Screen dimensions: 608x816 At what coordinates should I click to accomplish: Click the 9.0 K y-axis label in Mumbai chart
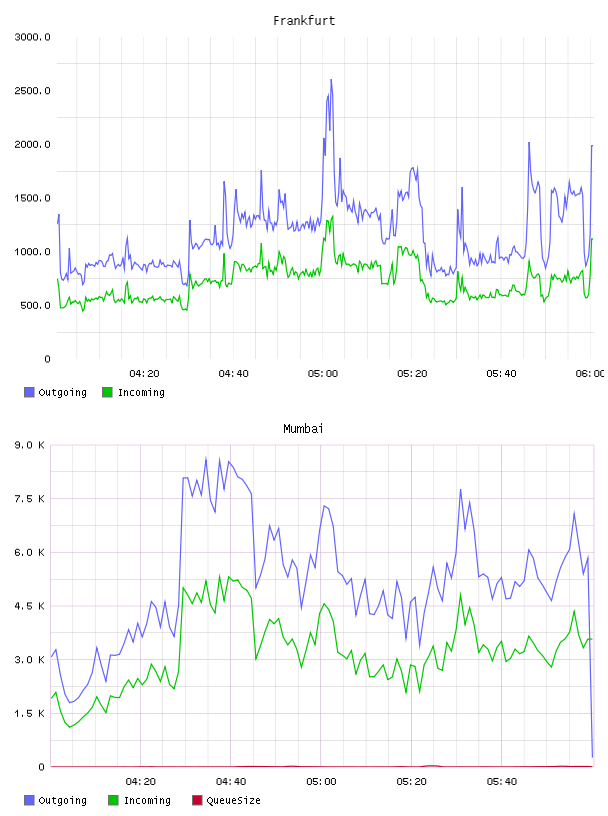(30, 445)
